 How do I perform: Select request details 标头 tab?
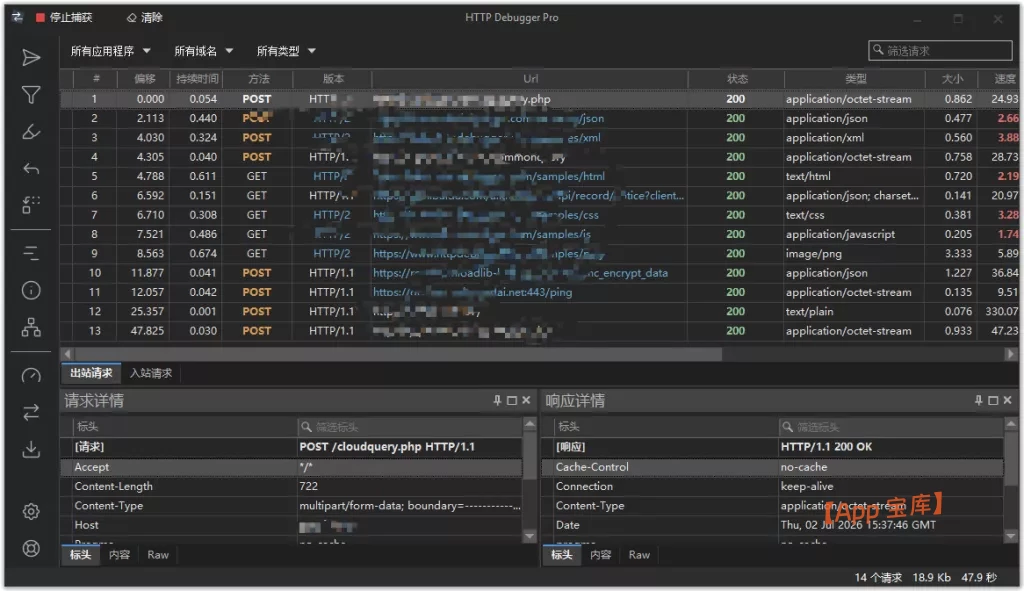click(x=81, y=554)
